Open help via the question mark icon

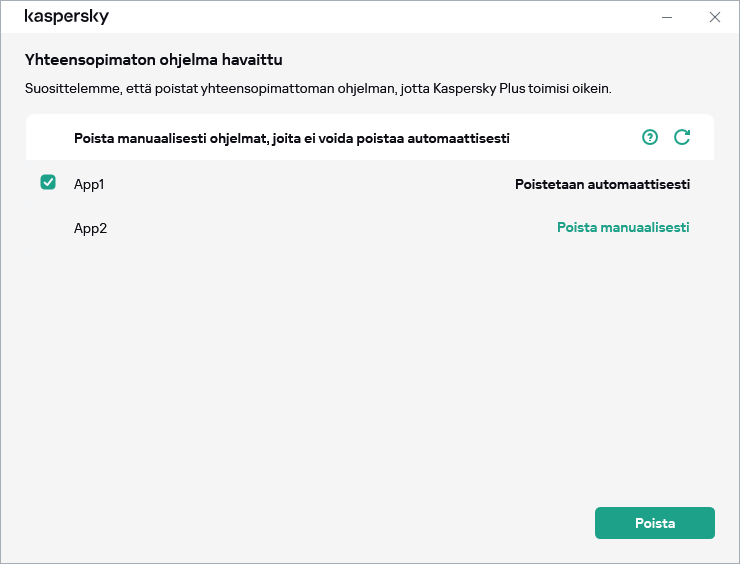pos(650,137)
